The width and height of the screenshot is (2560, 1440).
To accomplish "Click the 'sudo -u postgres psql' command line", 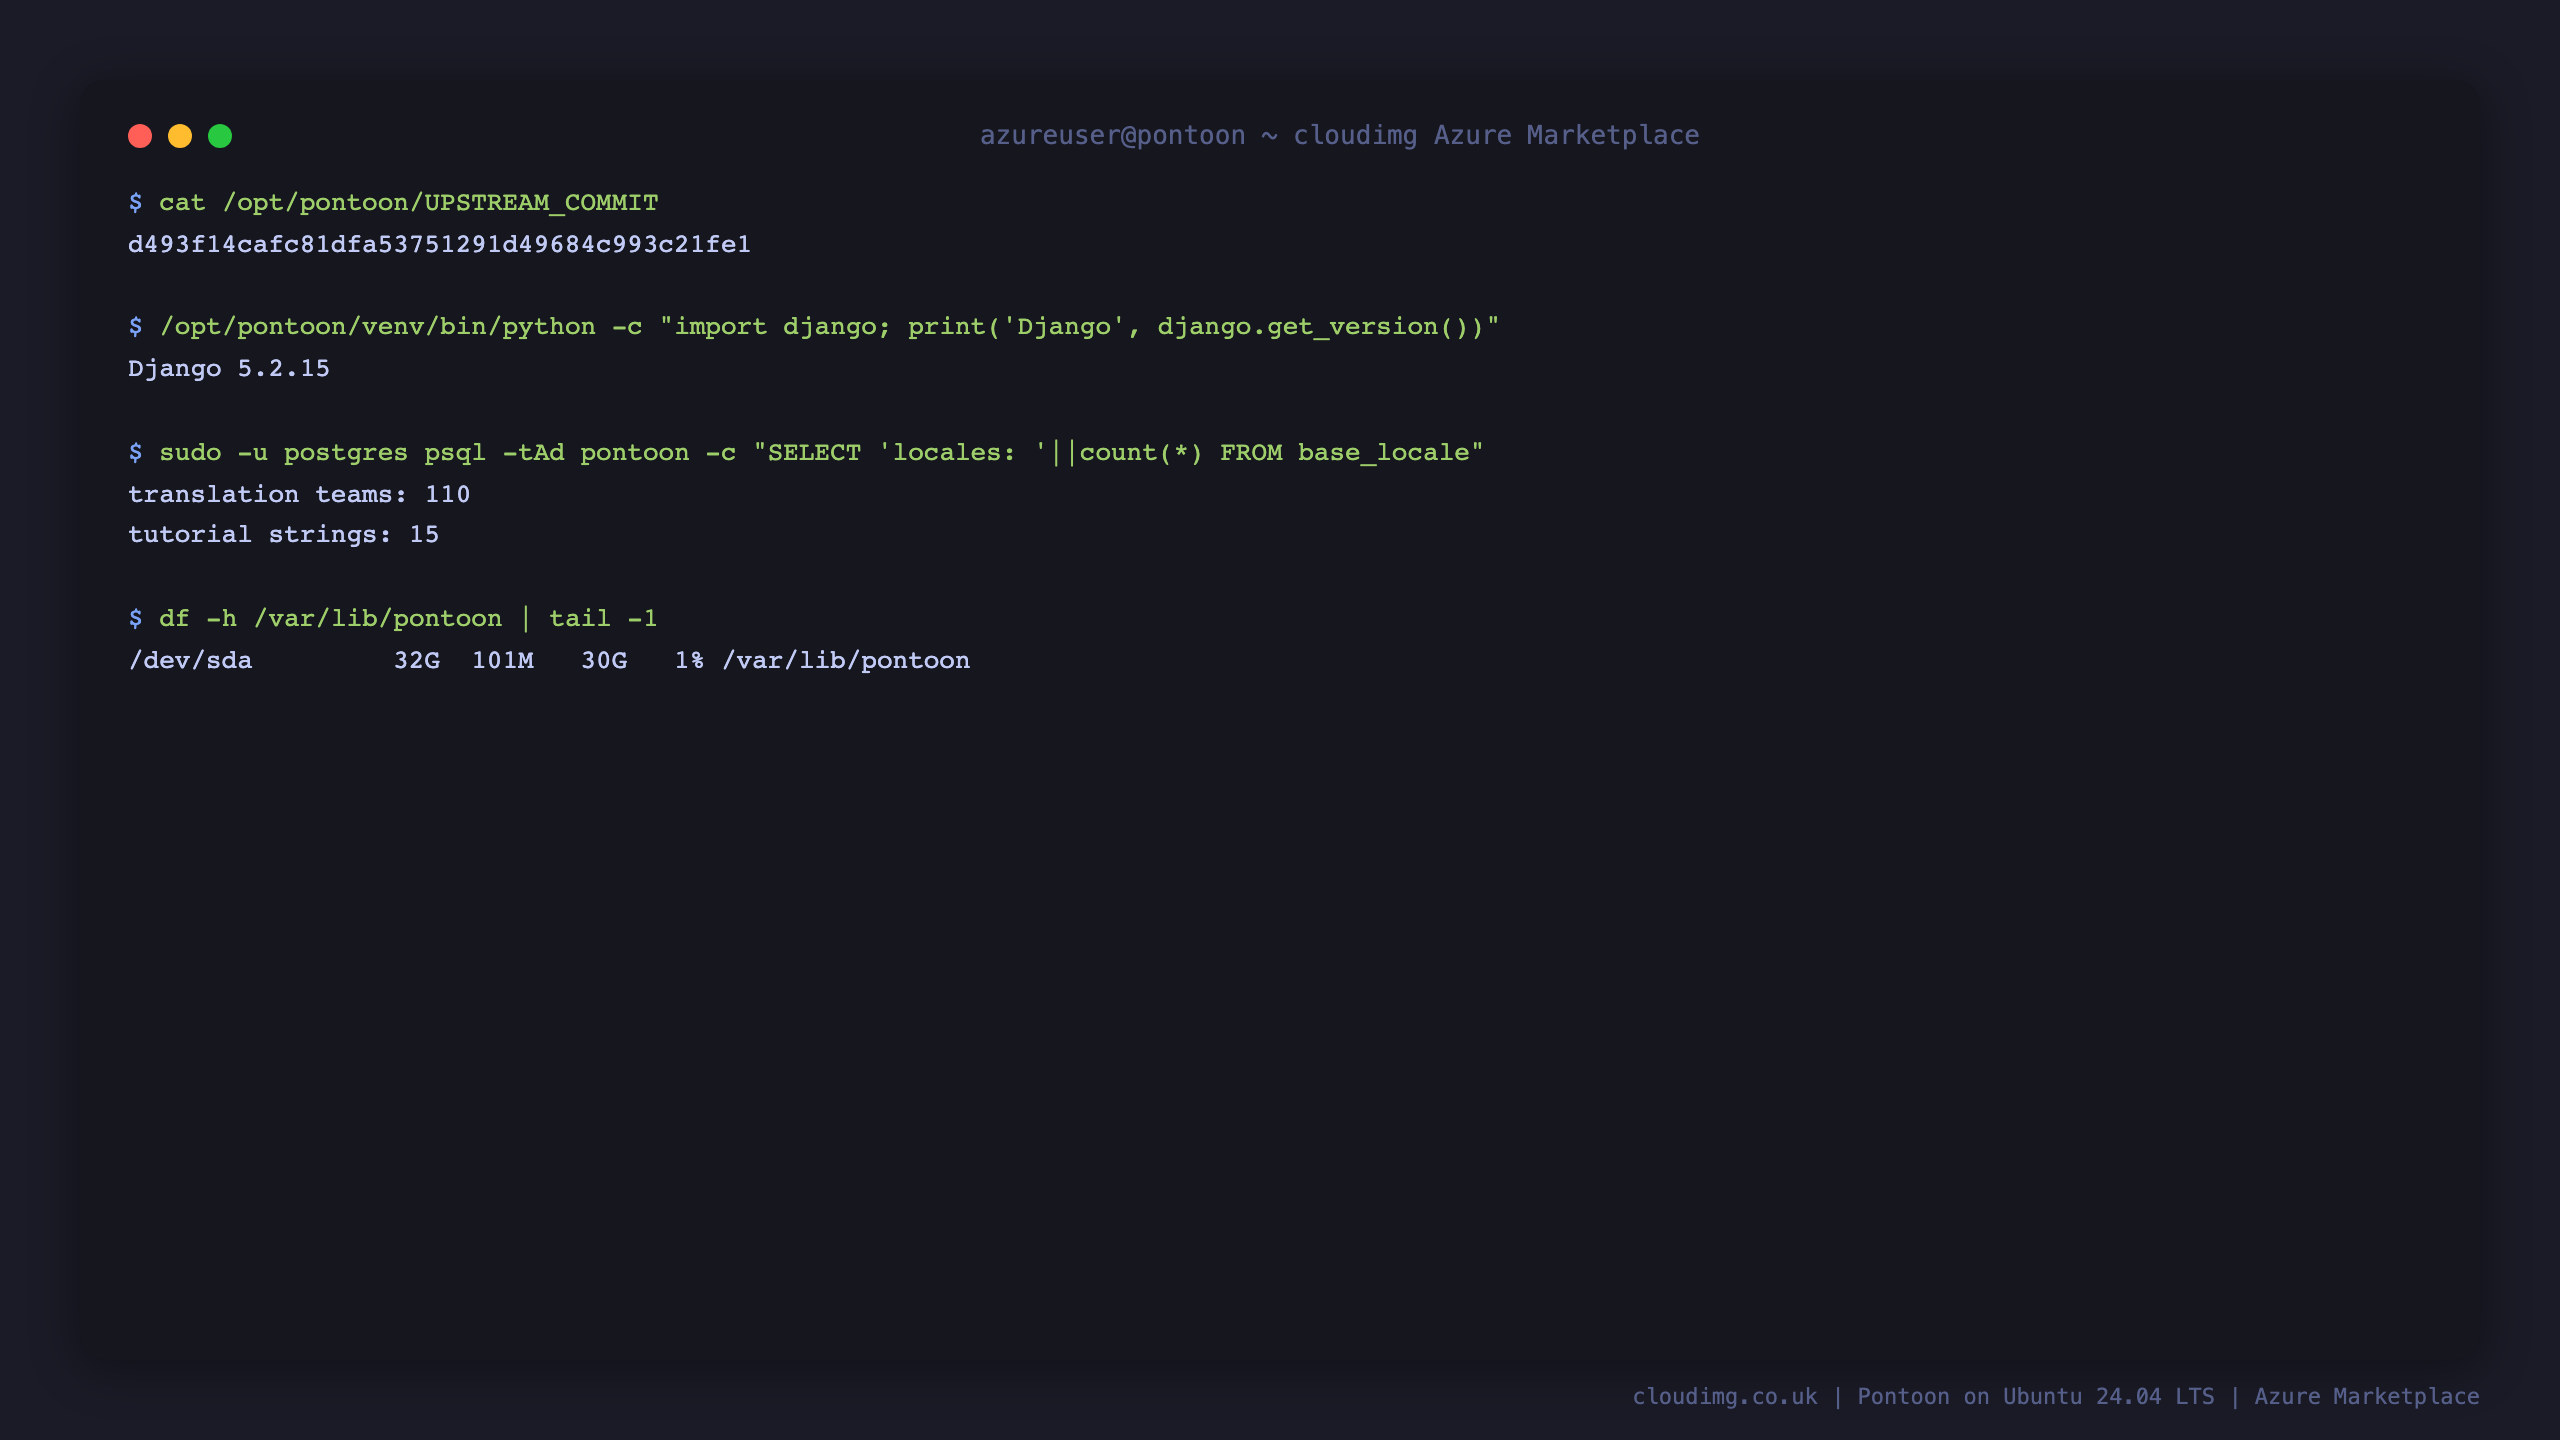I will pyautogui.click(x=821, y=453).
